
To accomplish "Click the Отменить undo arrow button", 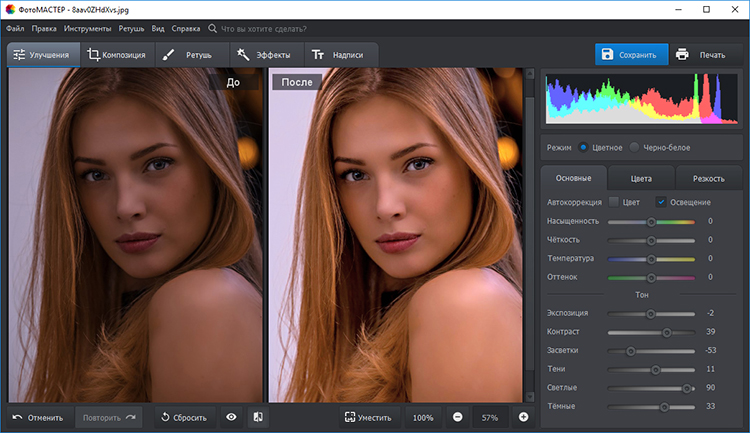I will pyautogui.click(x=38, y=417).
